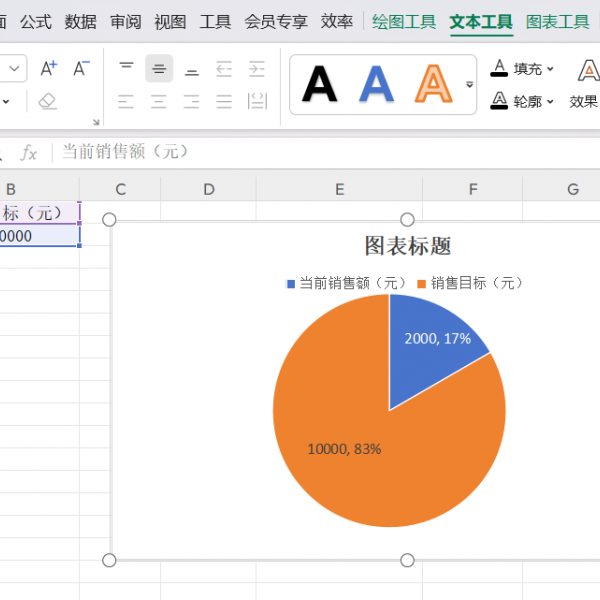Toggle bottom vertical alignment
The width and height of the screenshot is (600, 600).
(x=192, y=68)
